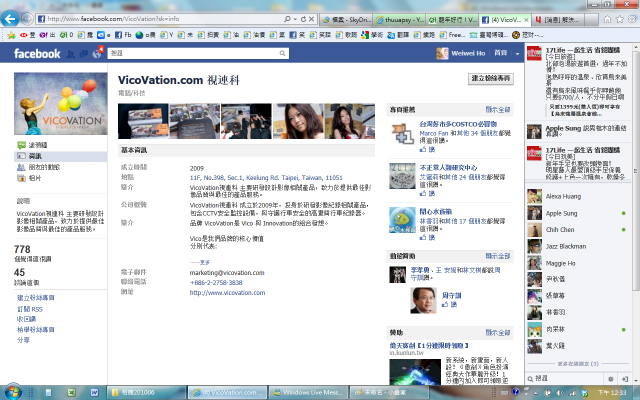Screen dimensions: 640x400
Task: Click the browser back arrow button
Action: coord(10,19)
